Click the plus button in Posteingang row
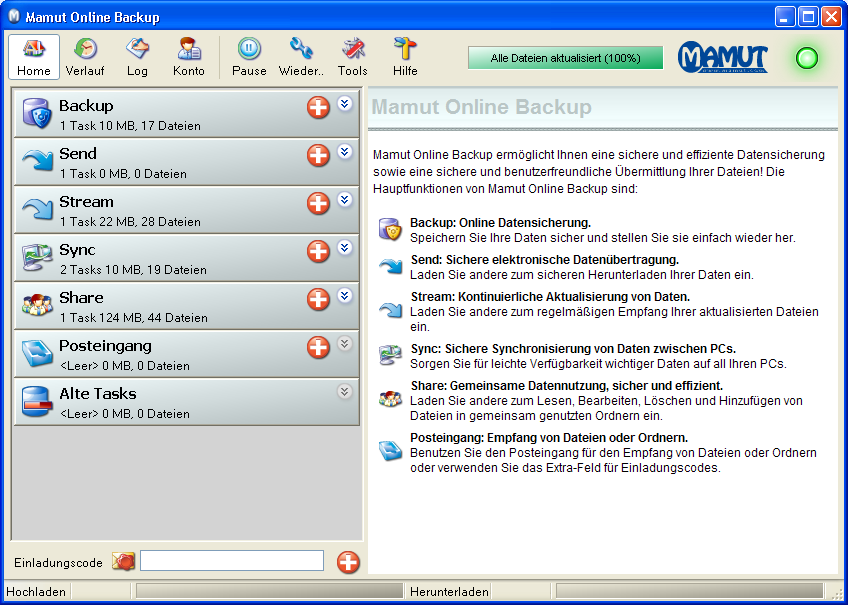This screenshot has height=605, width=848. tap(318, 347)
